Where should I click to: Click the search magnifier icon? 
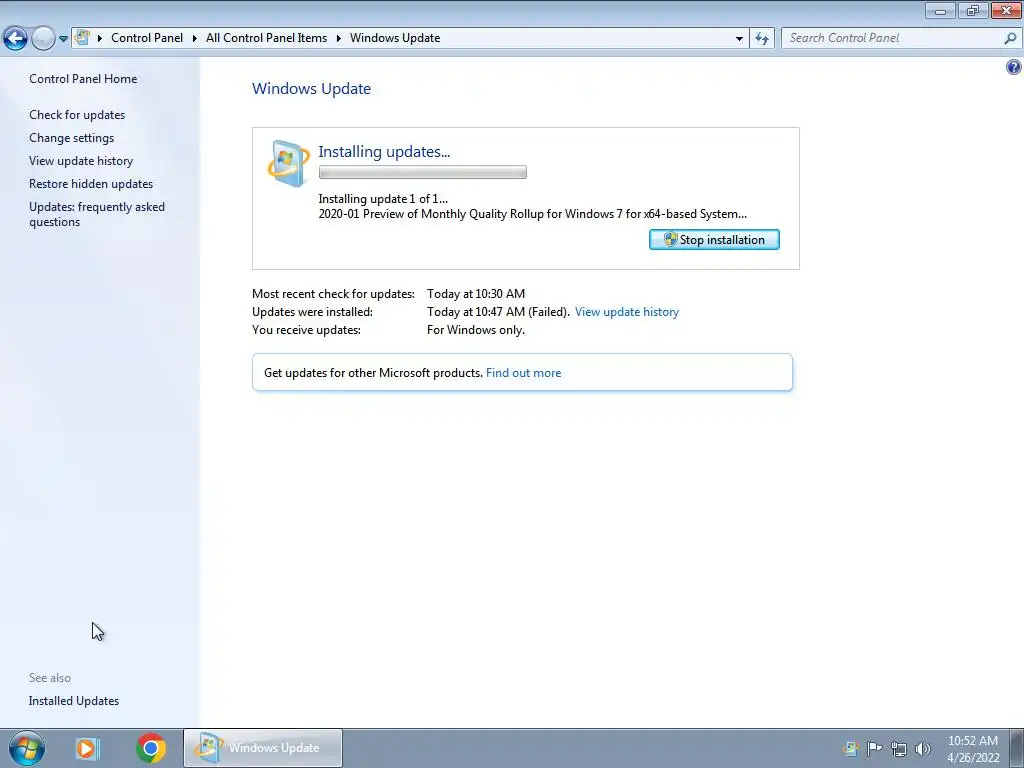click(1010, 38)
